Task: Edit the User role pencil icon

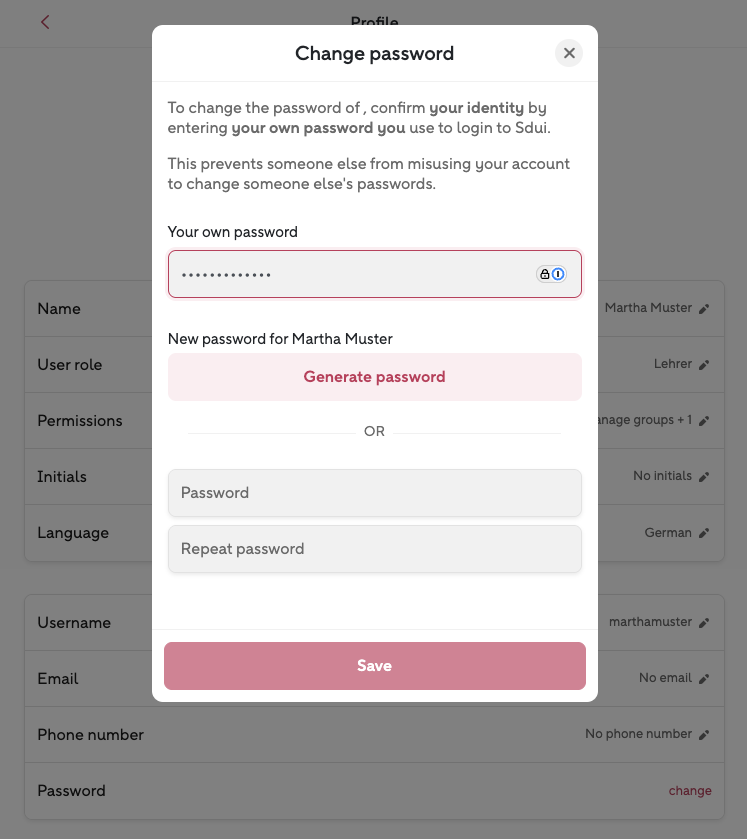Action: point(704,365)
